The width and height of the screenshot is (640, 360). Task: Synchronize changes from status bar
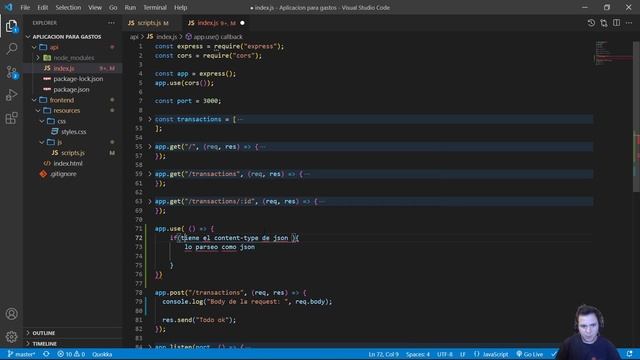(x=46, y=354)
